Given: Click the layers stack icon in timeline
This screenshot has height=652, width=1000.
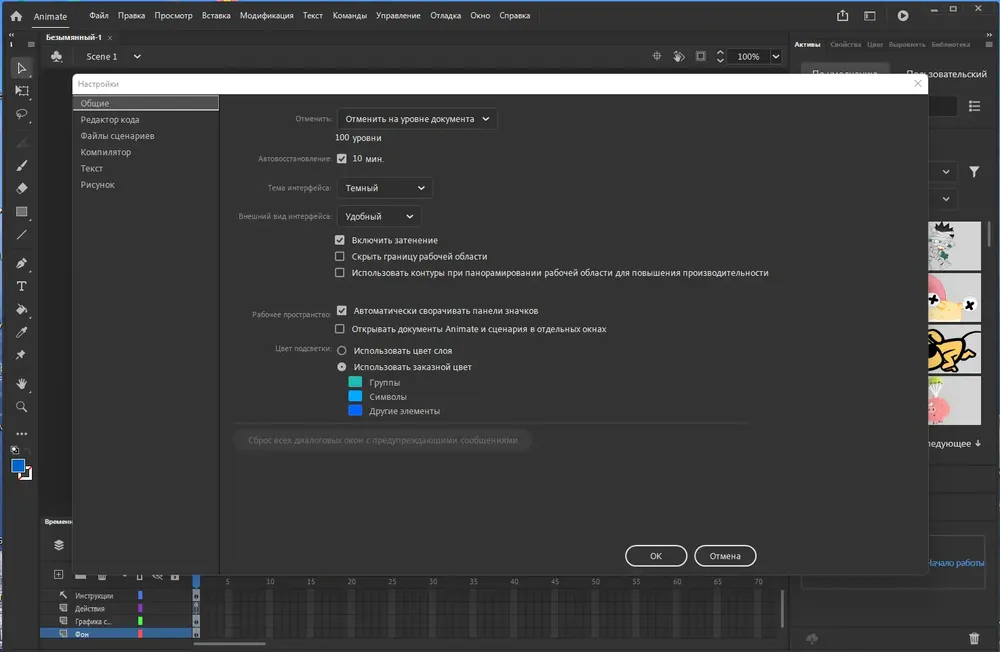Looking at the screenshot, I should [59, 545].
